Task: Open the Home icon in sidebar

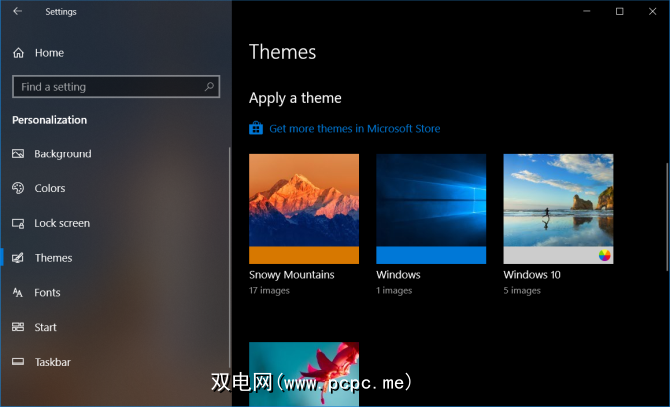Action: [x=18, y=53]
